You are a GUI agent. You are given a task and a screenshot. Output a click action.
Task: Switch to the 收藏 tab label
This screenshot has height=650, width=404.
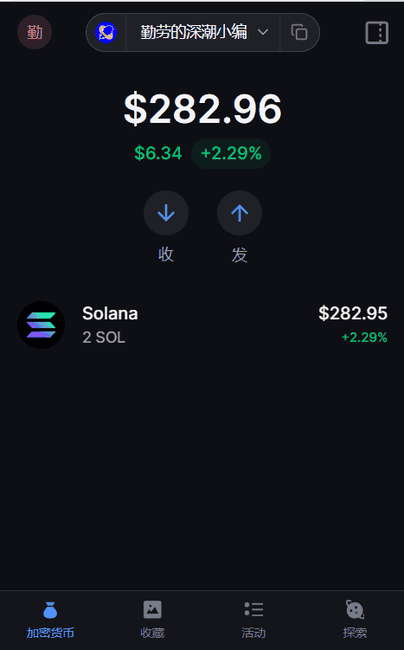pos(152,633)
